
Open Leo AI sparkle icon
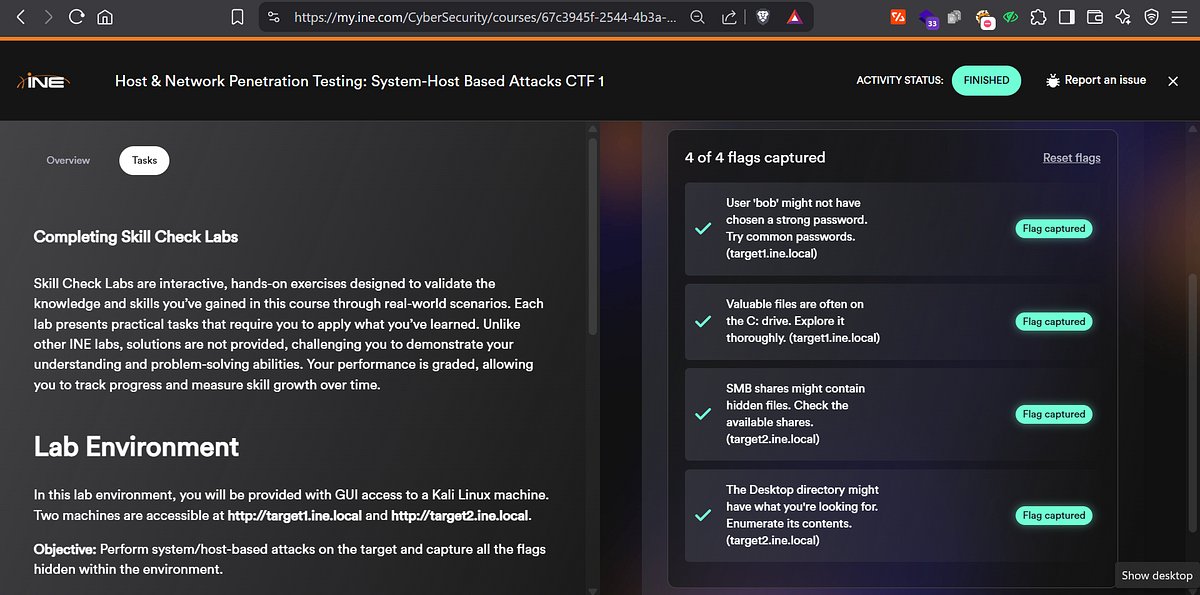[1123, 17]
